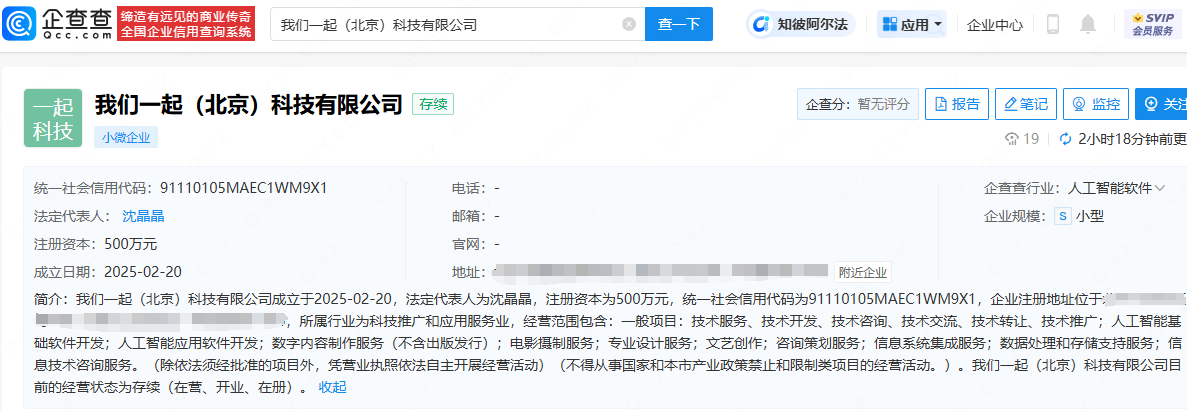The width and height of the screenshot is (1187, 412).
Task: Open the 知彼阿尔法 assistant
Action: (801, 25)
